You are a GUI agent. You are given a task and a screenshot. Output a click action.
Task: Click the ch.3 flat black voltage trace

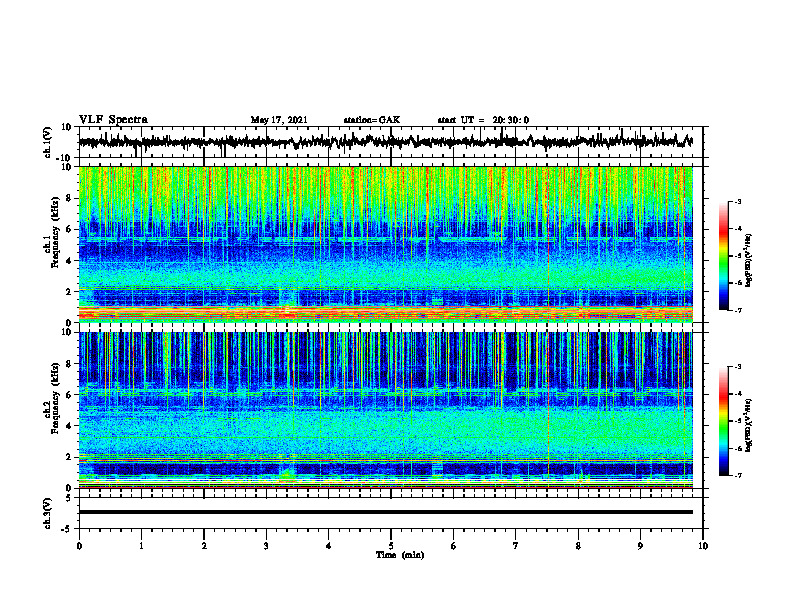[386, 512]
